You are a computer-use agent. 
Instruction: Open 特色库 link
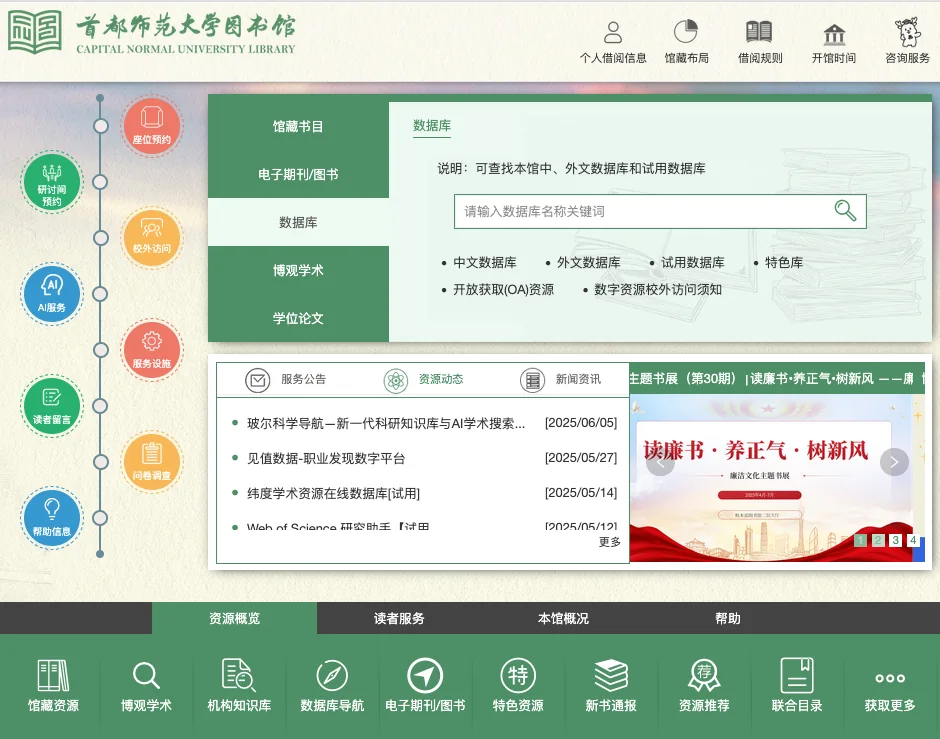click(784, 263)
